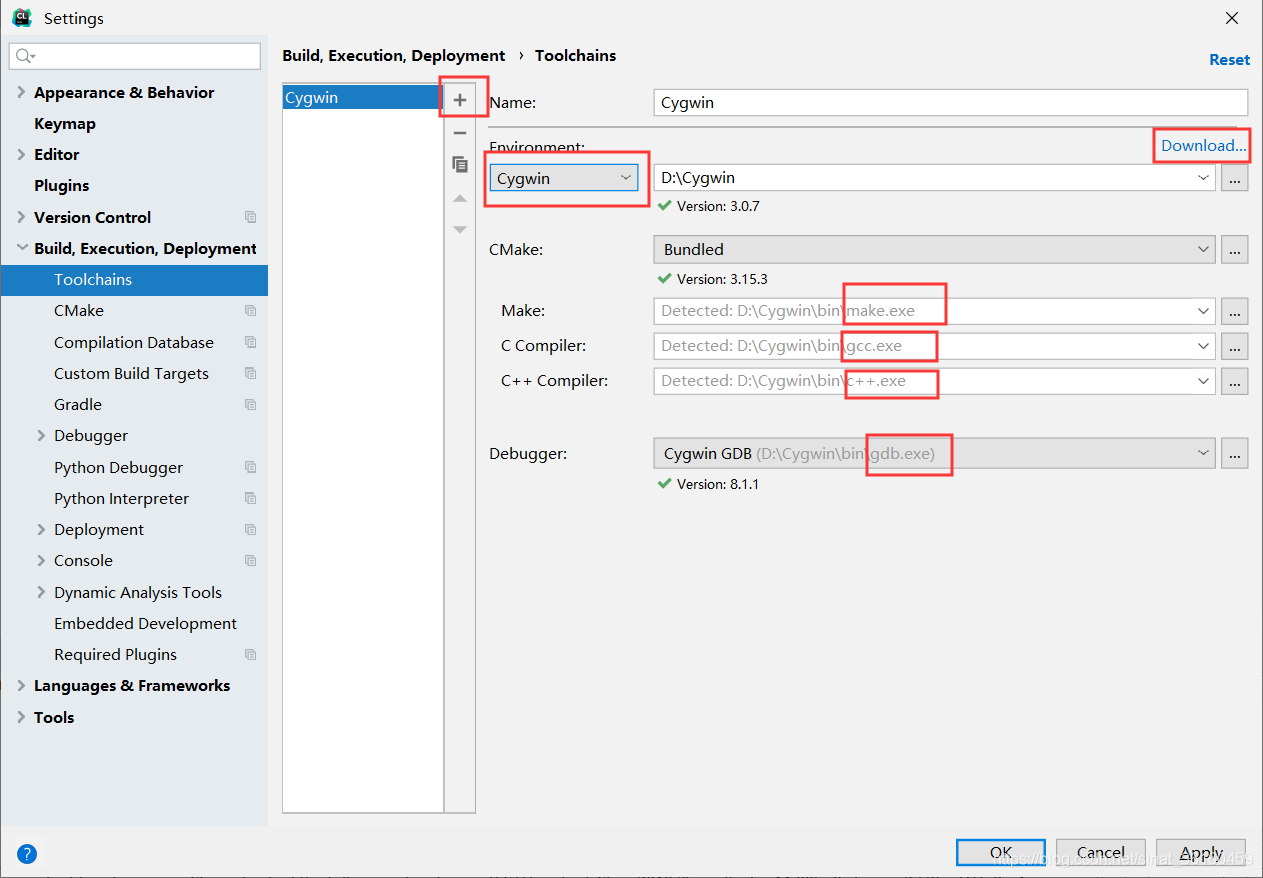The width and height of the screenshot is (1263, 878).
Task: Open the C++ Compiler path dropdown
Action: pyautogui.click(x=1203, y=381)
